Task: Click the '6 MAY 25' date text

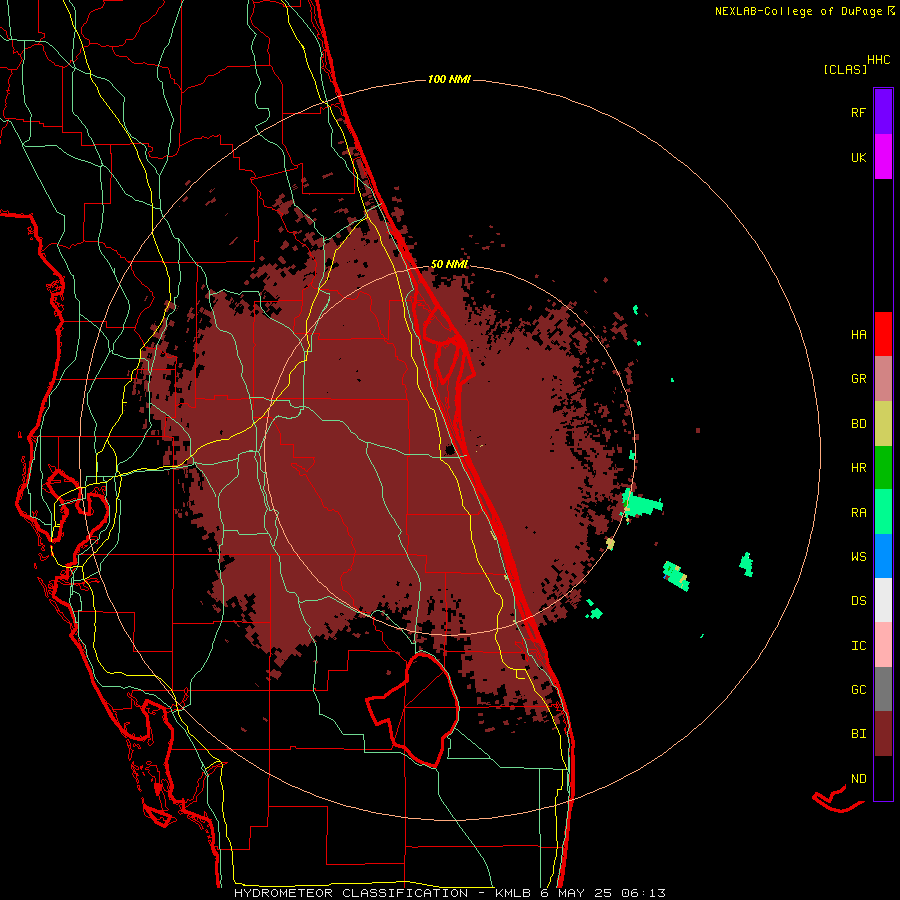Action: [x=575, y=893]
